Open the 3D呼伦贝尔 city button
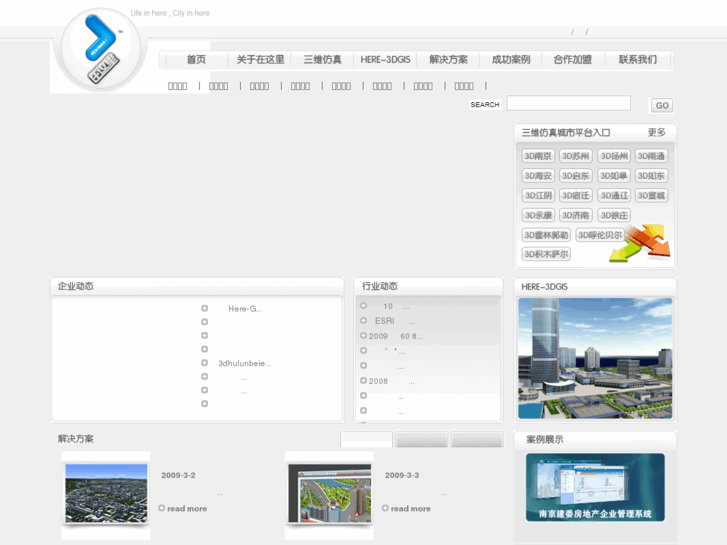727x545 pixels. 600,235
